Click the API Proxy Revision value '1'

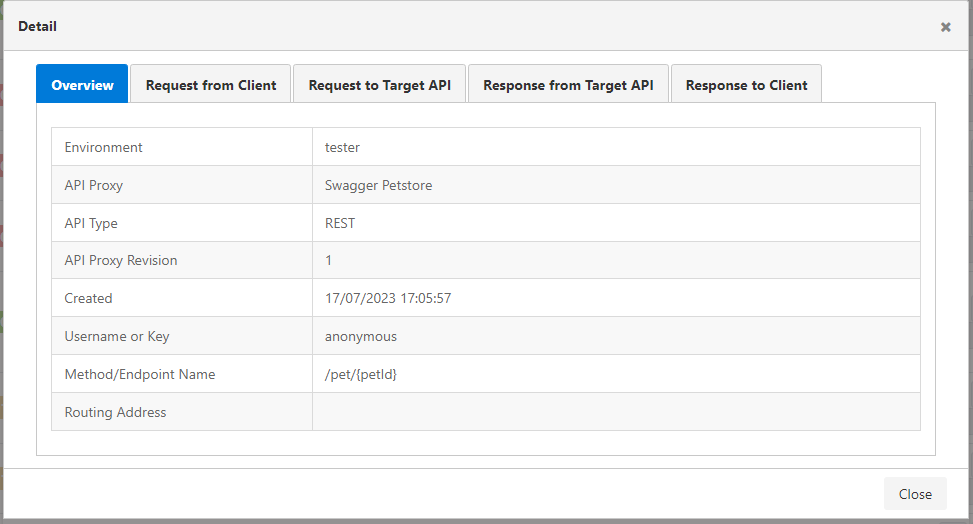(329, 260)
